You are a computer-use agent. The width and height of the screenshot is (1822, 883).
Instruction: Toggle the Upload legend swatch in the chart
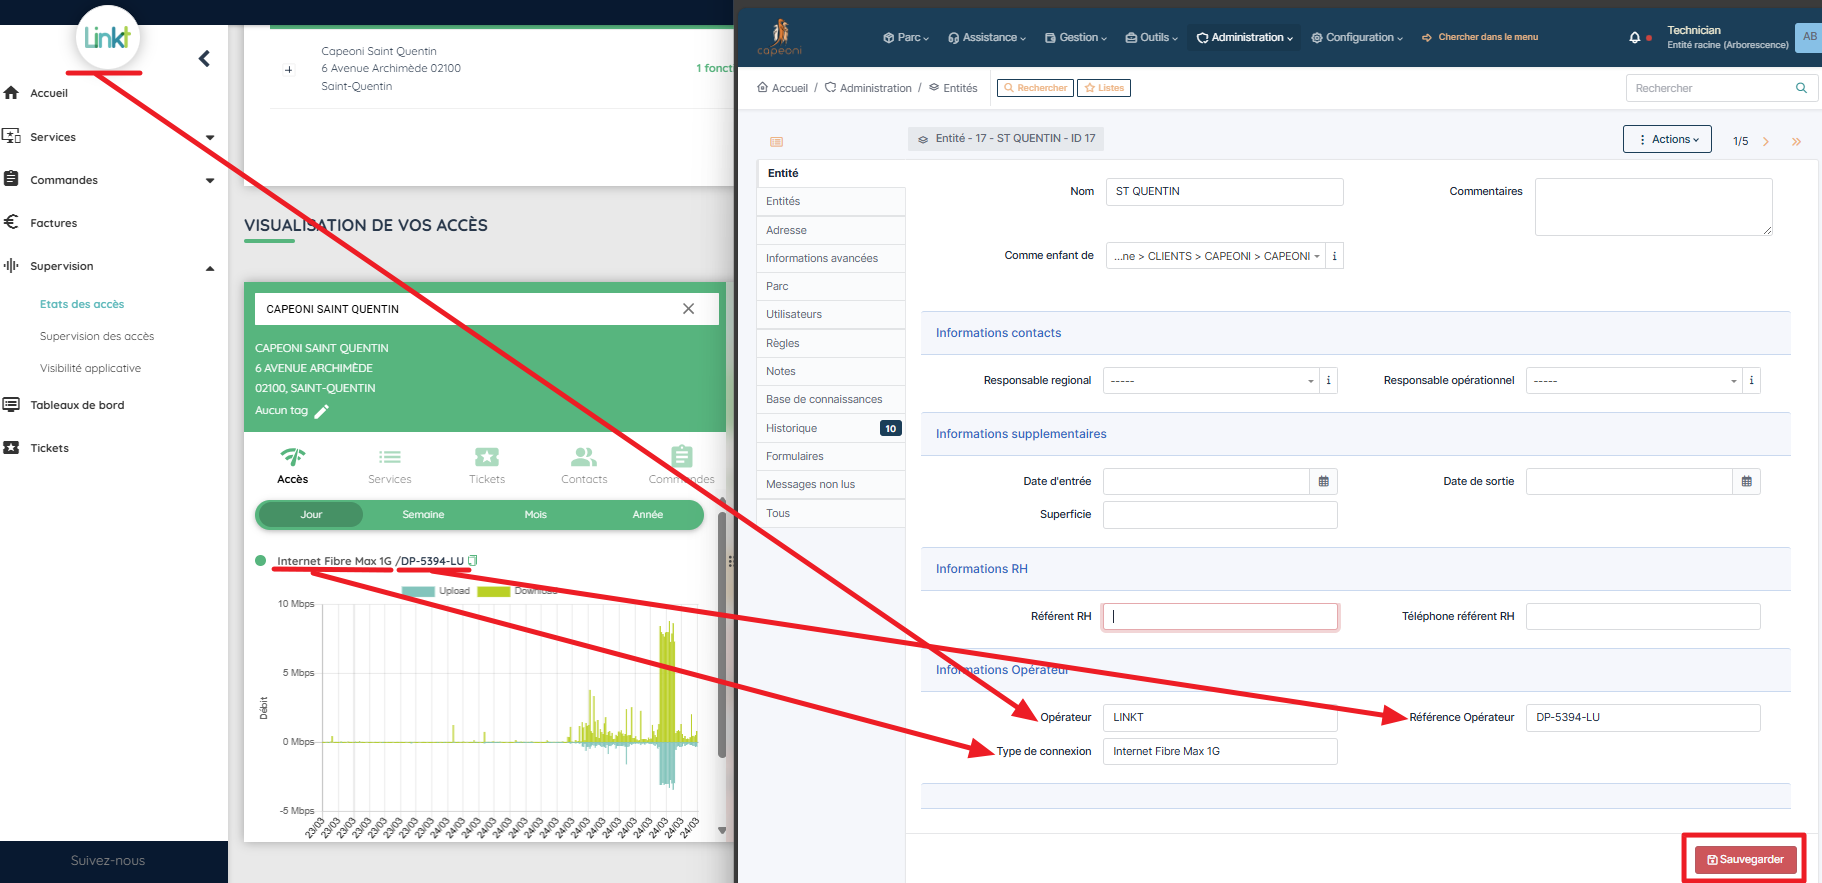pos(418,591)
